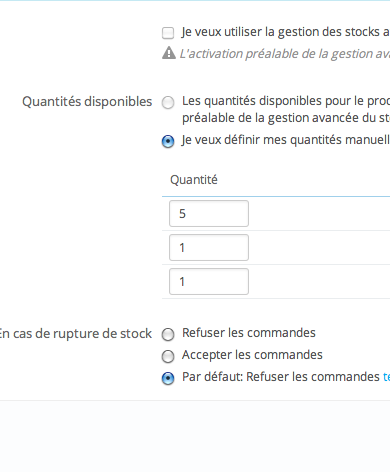The height and width of the screenshot is (472, 390).
Task: Click the 'Quantité' column header
Action: pyautogui.click(x=194, y=180)
